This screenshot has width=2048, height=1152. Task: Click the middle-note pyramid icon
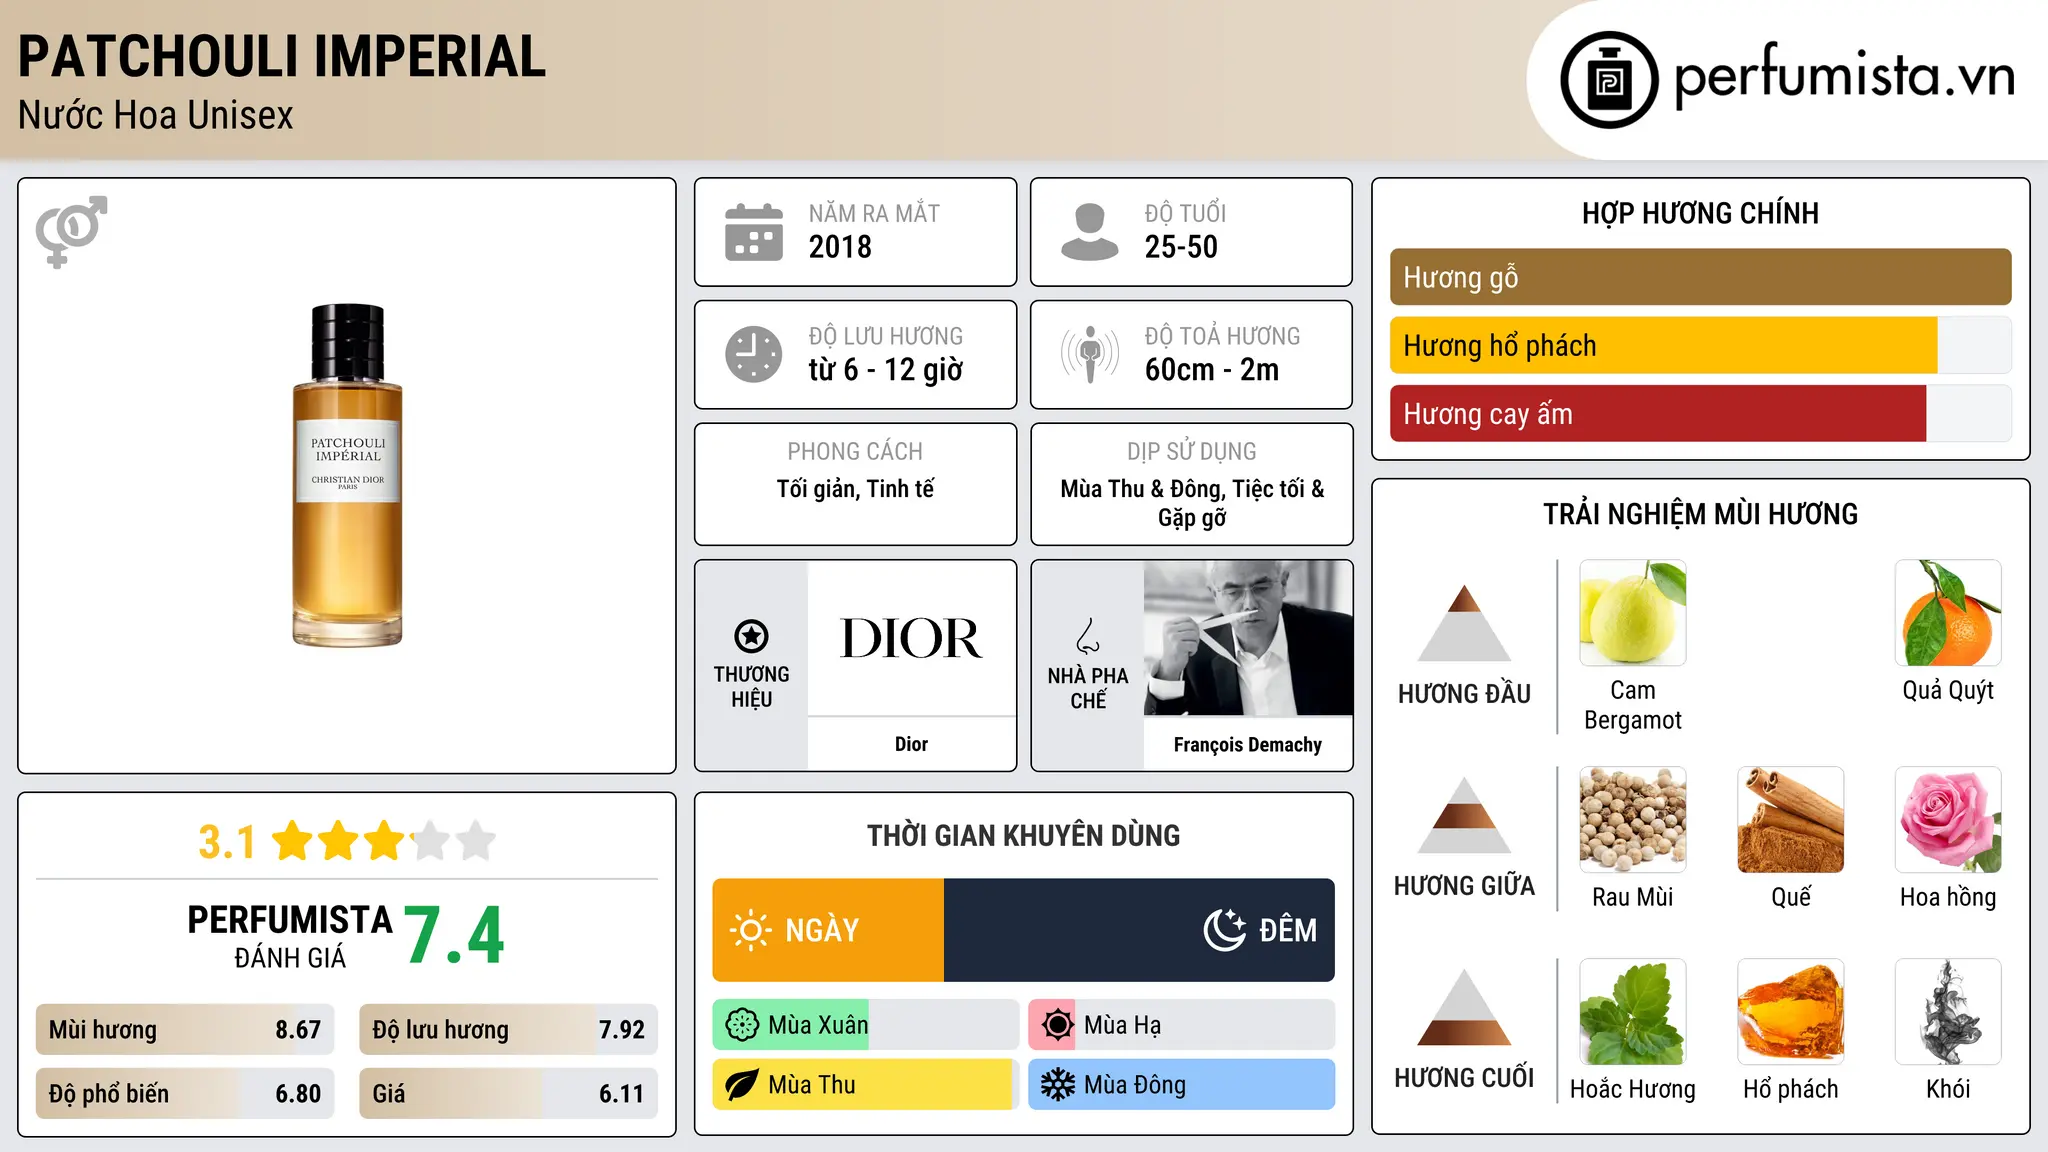pos(1464,815)
